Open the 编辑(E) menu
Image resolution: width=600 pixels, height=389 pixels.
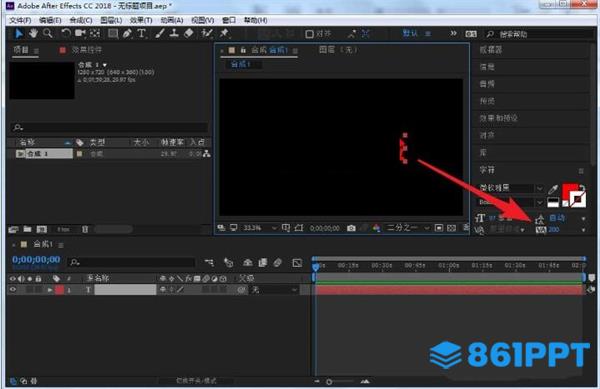pyautogui.click(x=50, y=20)
